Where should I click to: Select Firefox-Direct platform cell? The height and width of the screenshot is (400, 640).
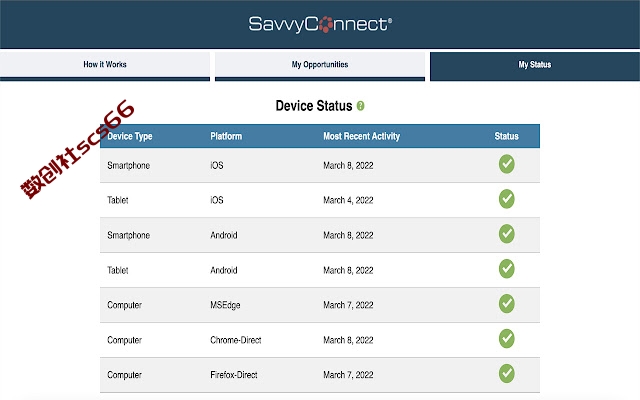click(234, 375)
